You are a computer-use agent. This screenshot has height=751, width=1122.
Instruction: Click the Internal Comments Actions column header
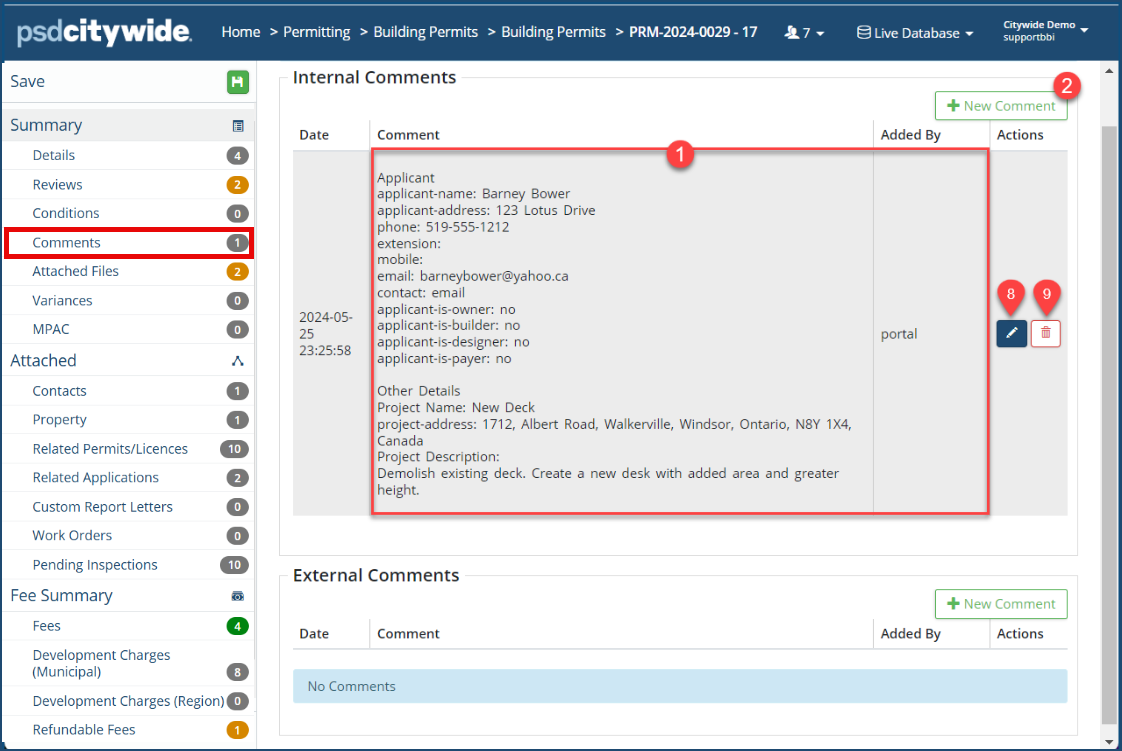coord(1020,134)
